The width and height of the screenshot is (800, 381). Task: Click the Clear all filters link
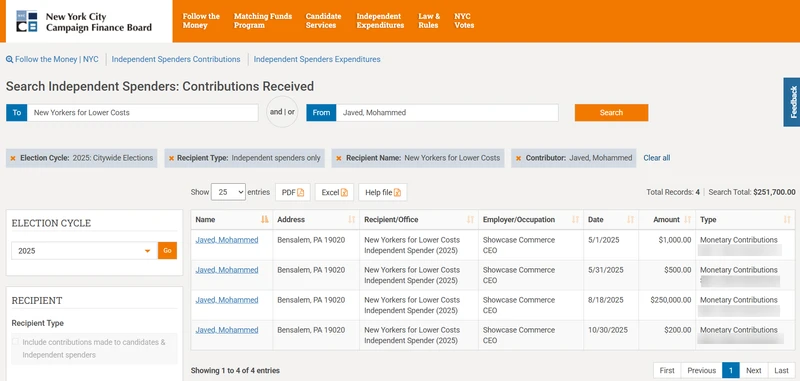[657, 158]
